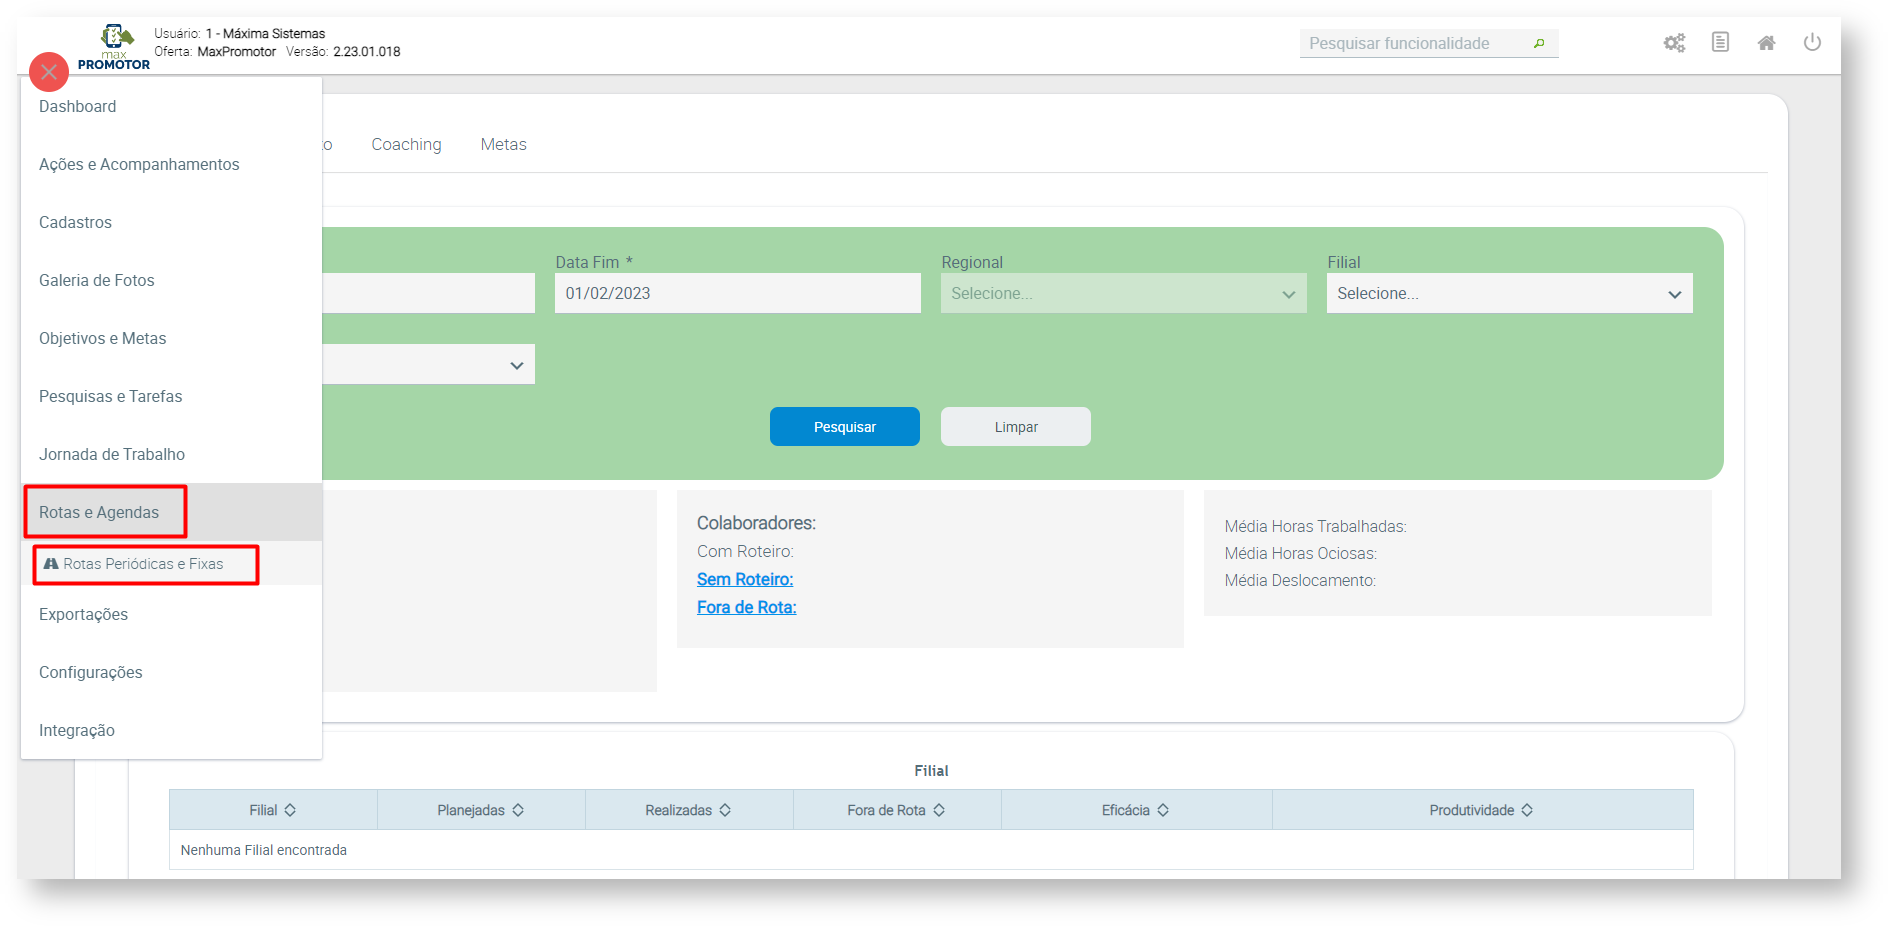Click the Data Fim date field
Image resolution: width=1889 pixels, height=927 pixels.
click(738, 293)
